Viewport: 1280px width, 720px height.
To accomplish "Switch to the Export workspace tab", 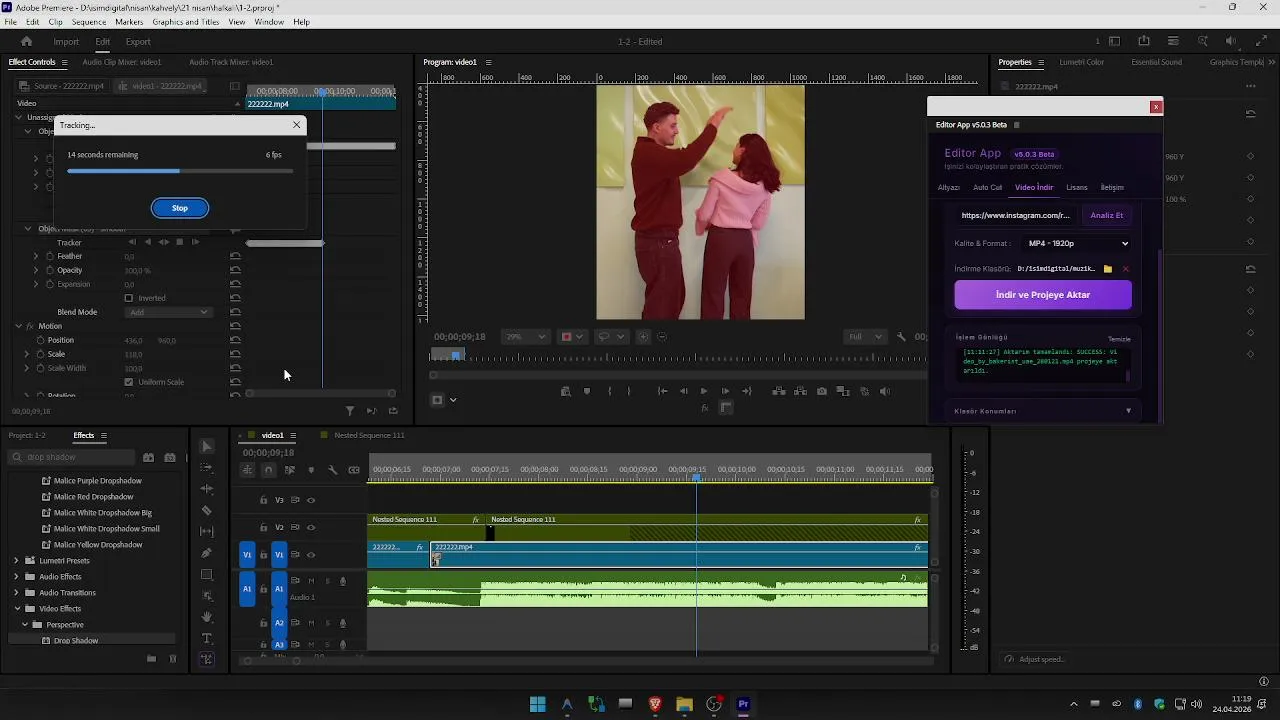I will click(x=138, y=42).
